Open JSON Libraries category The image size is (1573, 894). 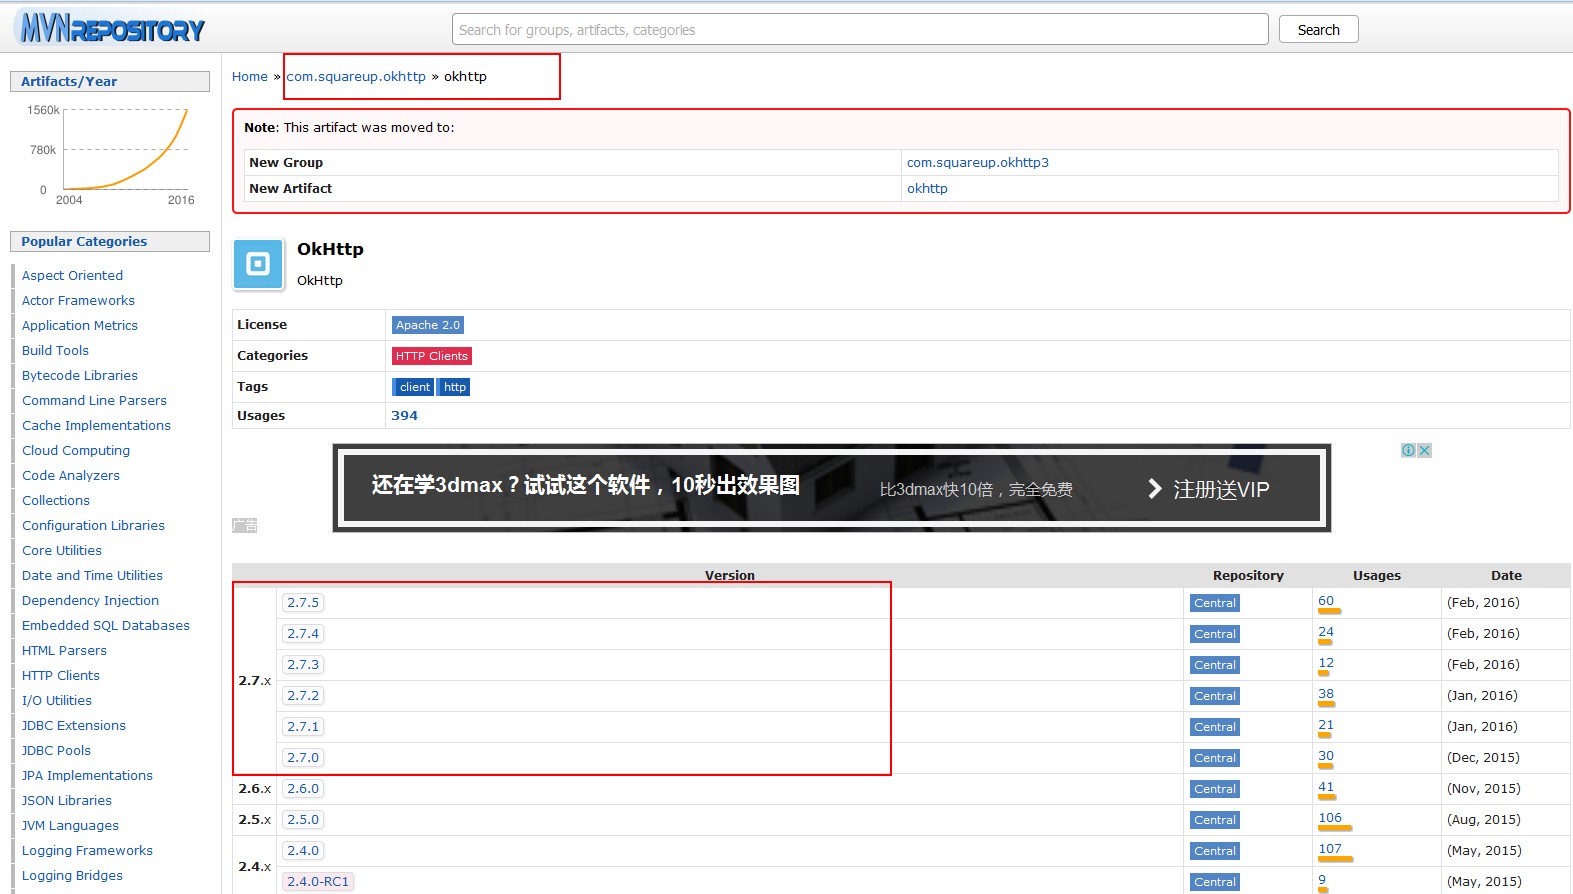click(x=67, y=801)
